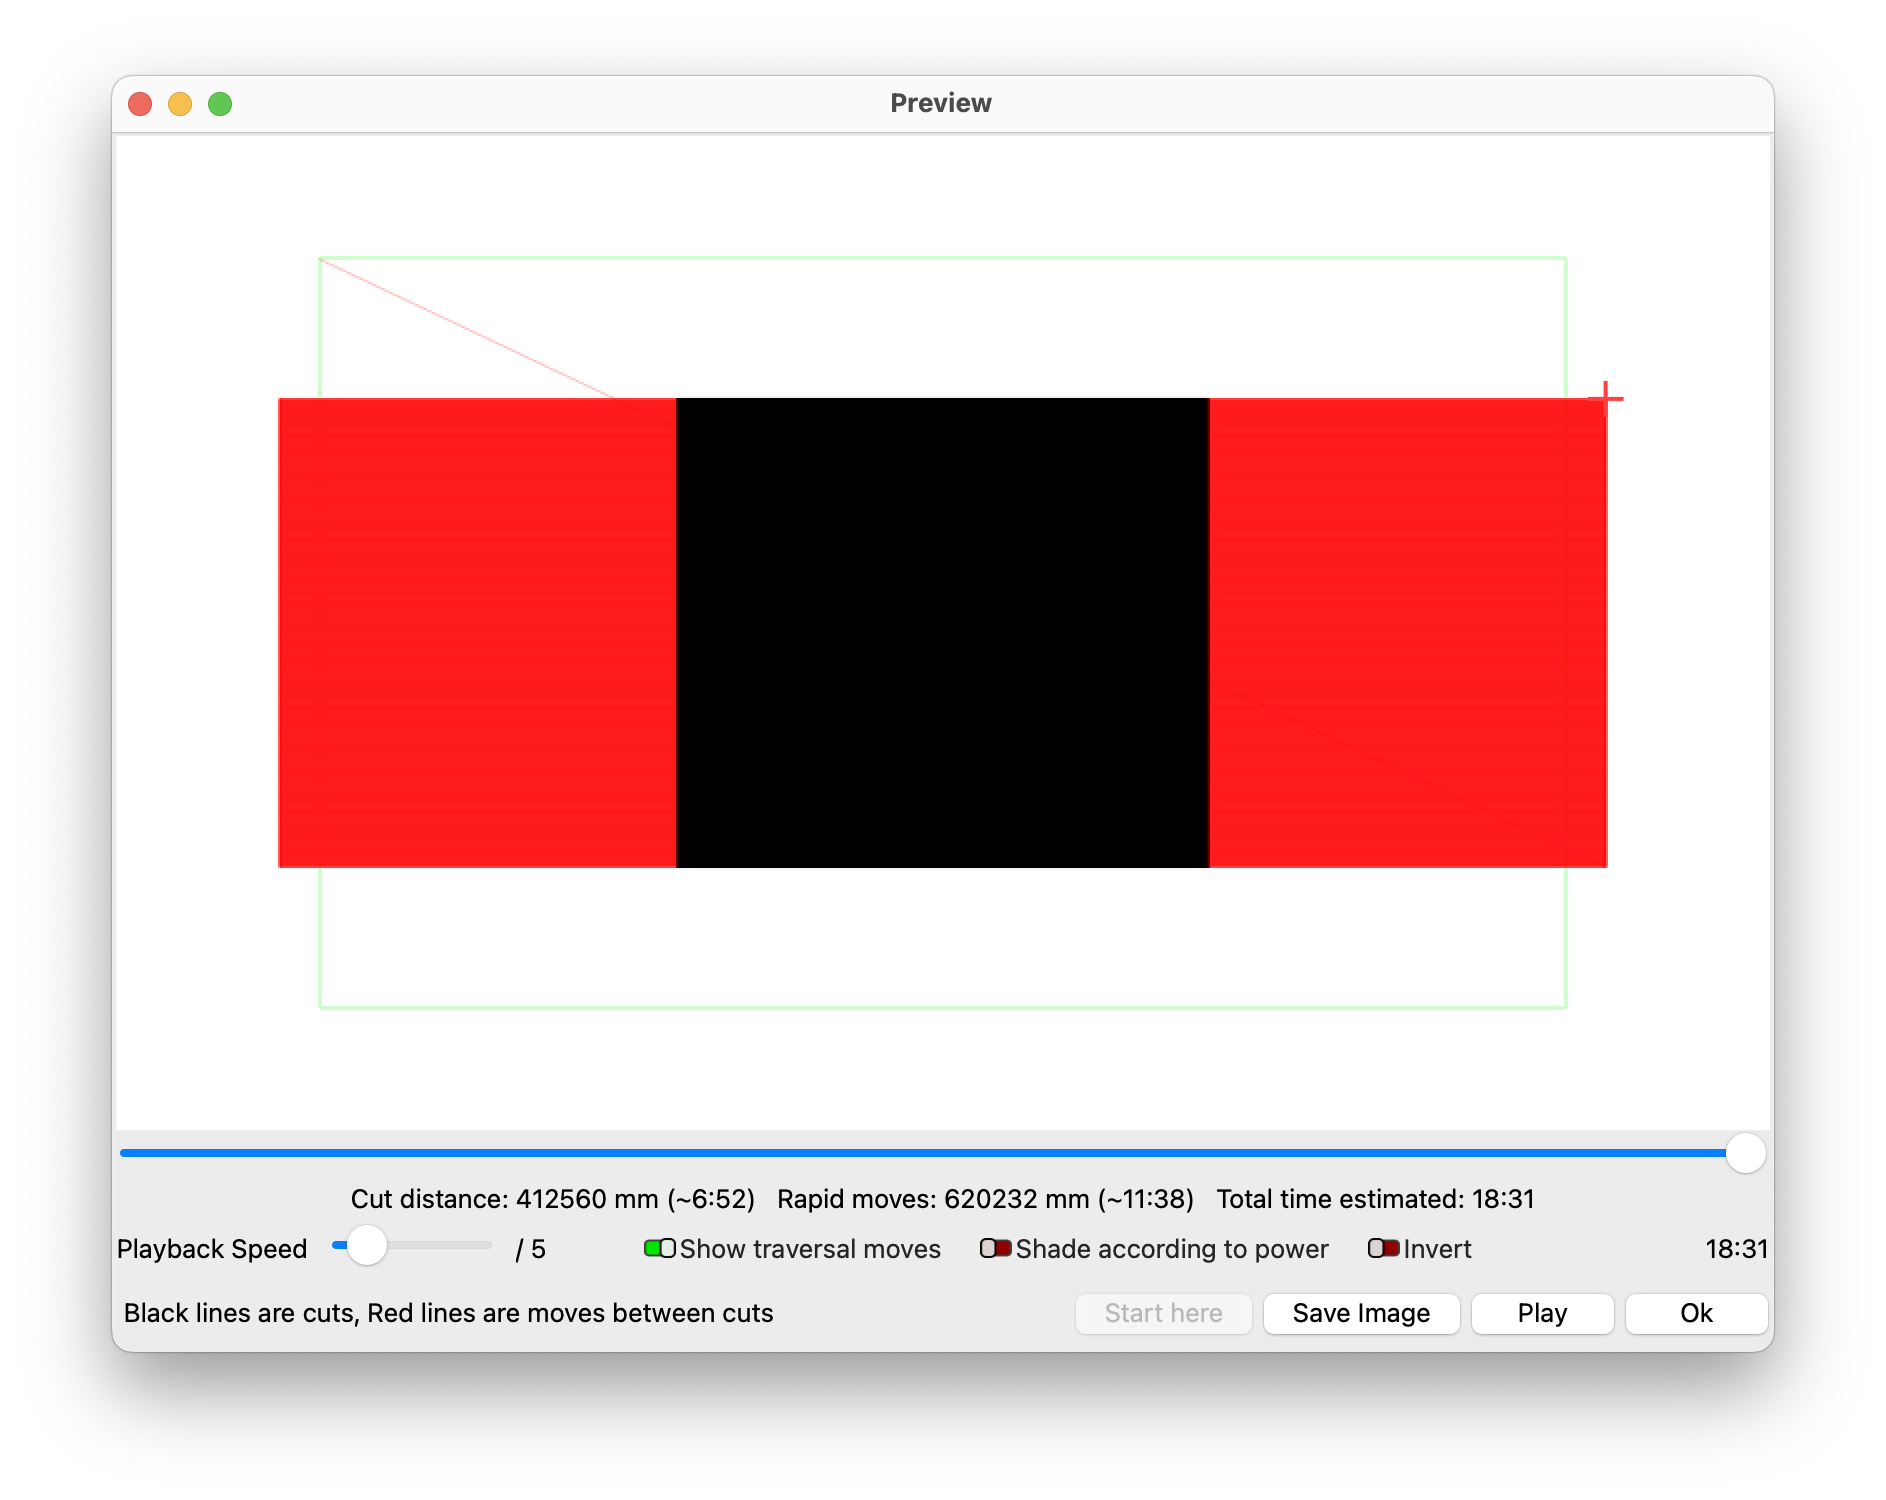Click the red crosshair laser position marker

(x=1606, y=399)
